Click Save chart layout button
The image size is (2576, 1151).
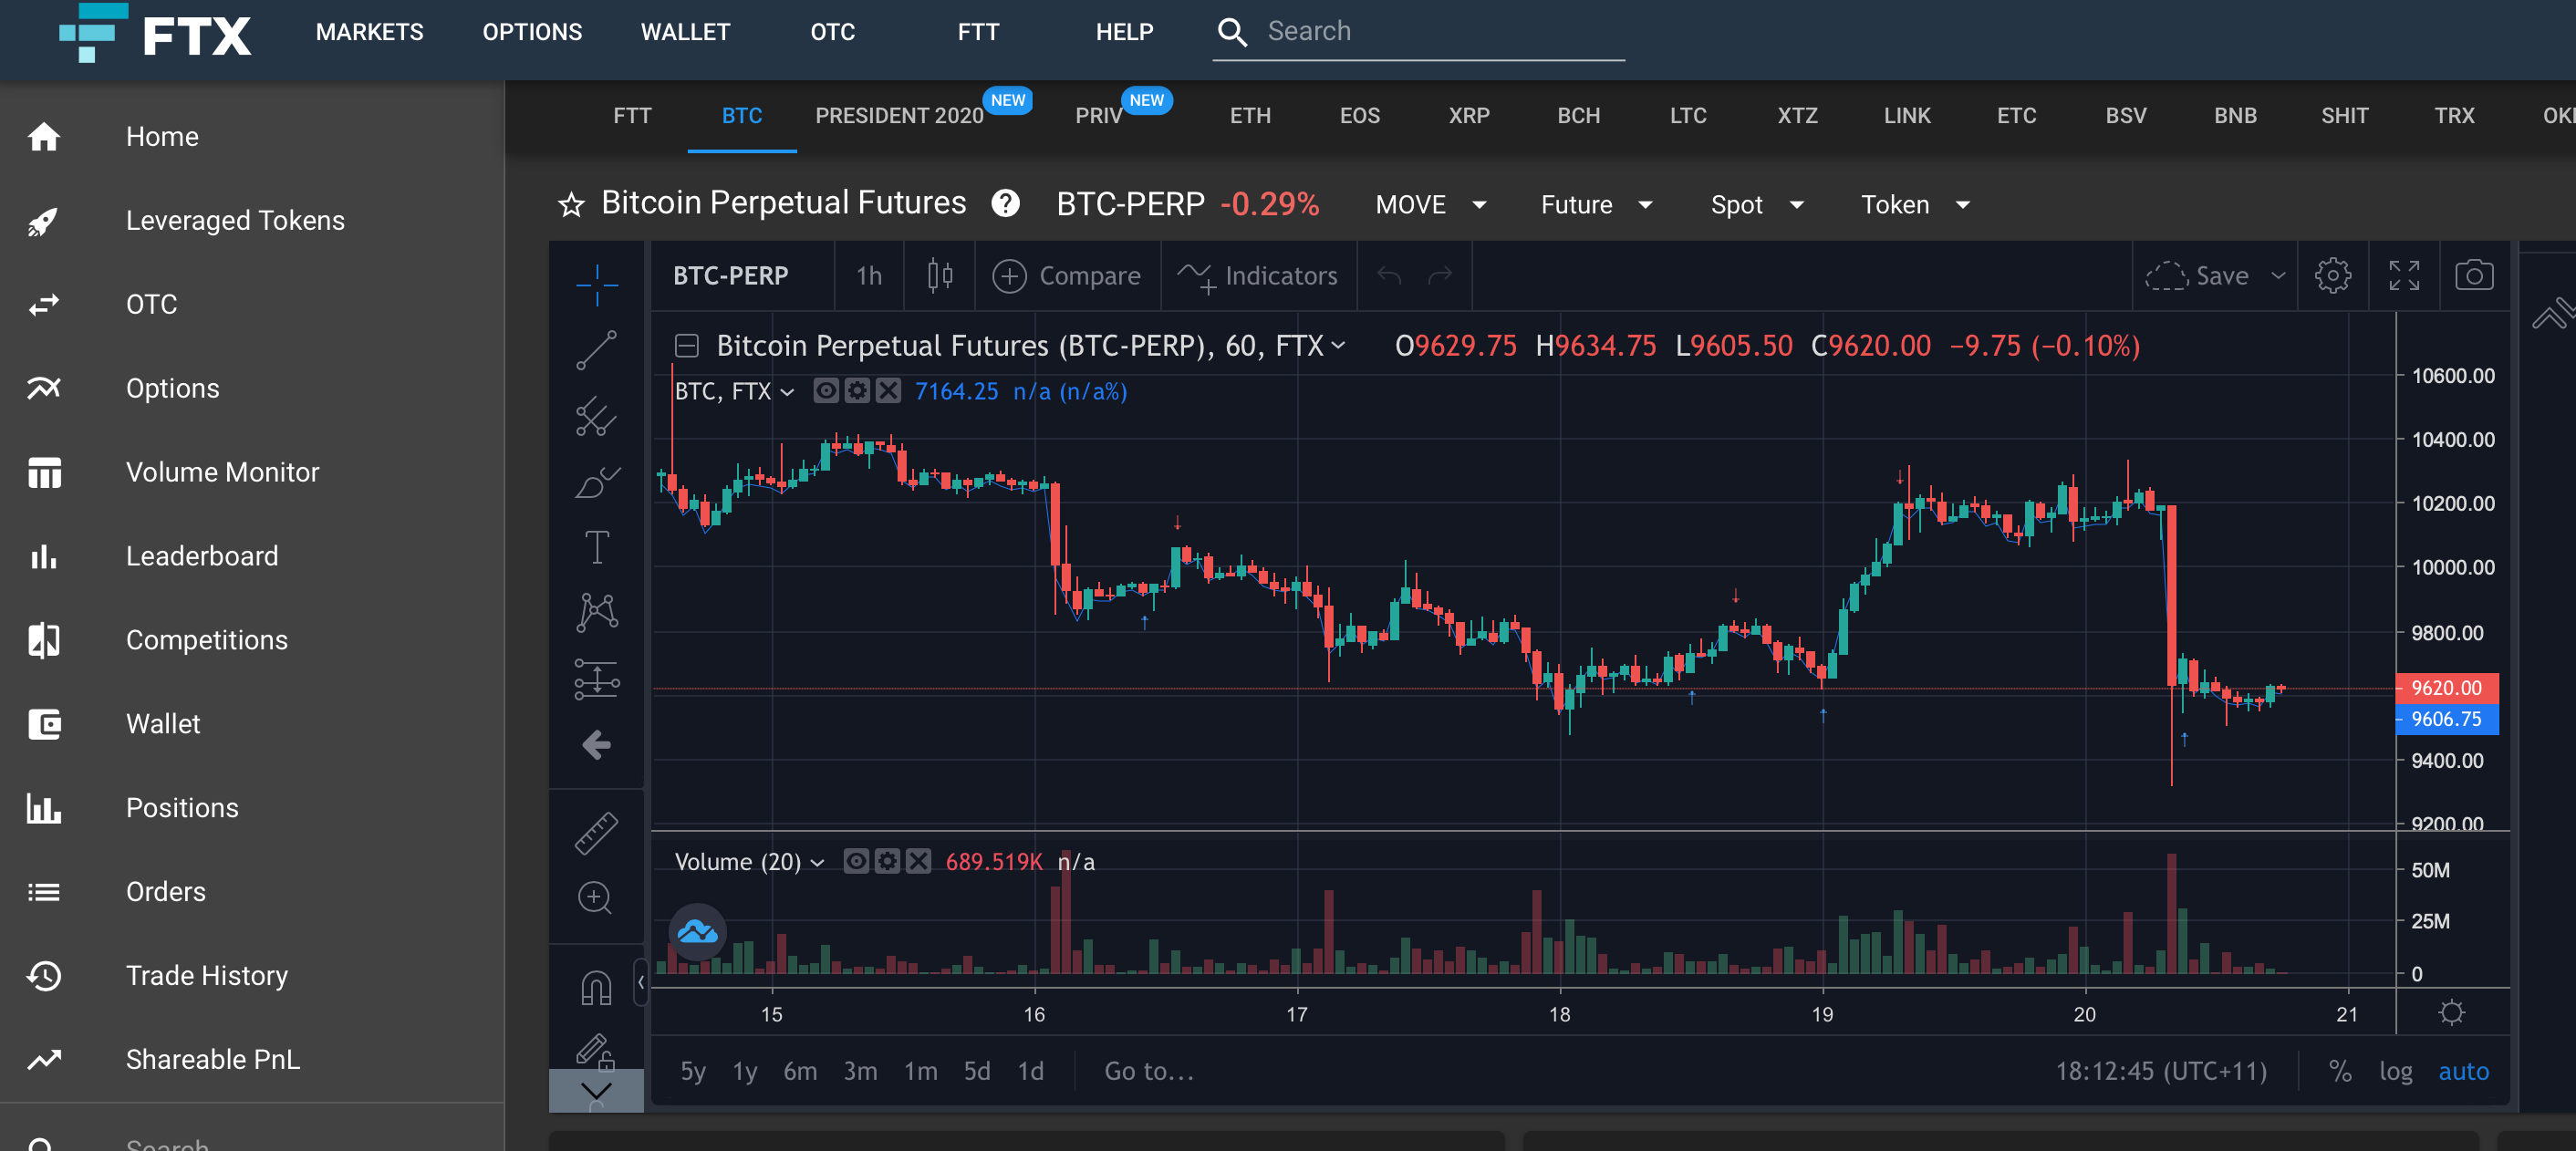point(2198,276)
